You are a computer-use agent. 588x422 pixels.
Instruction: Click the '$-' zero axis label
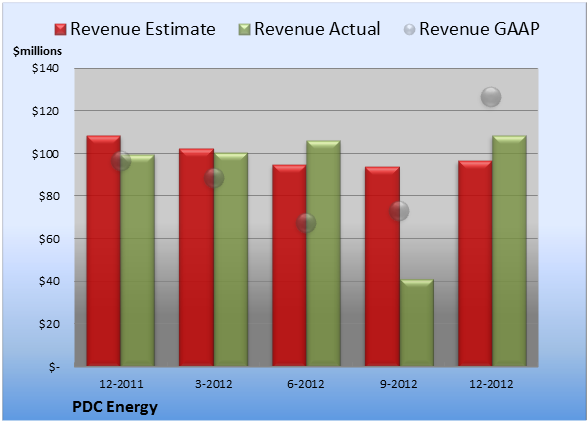point(54,367)
